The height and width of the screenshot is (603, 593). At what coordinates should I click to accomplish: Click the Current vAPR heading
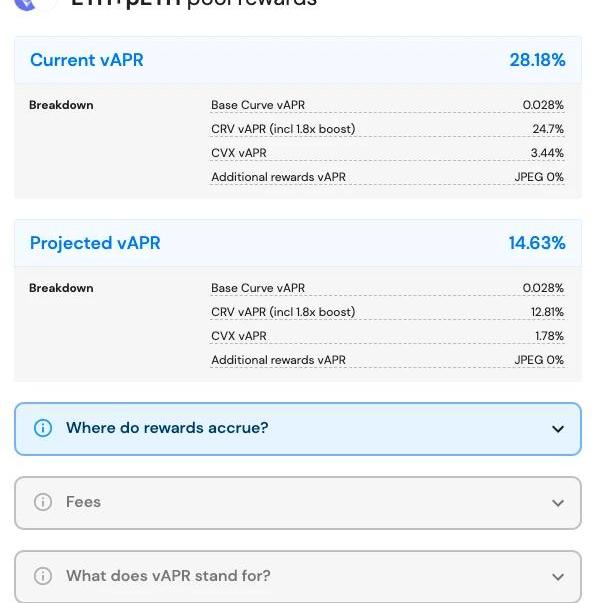pos(87,60)
